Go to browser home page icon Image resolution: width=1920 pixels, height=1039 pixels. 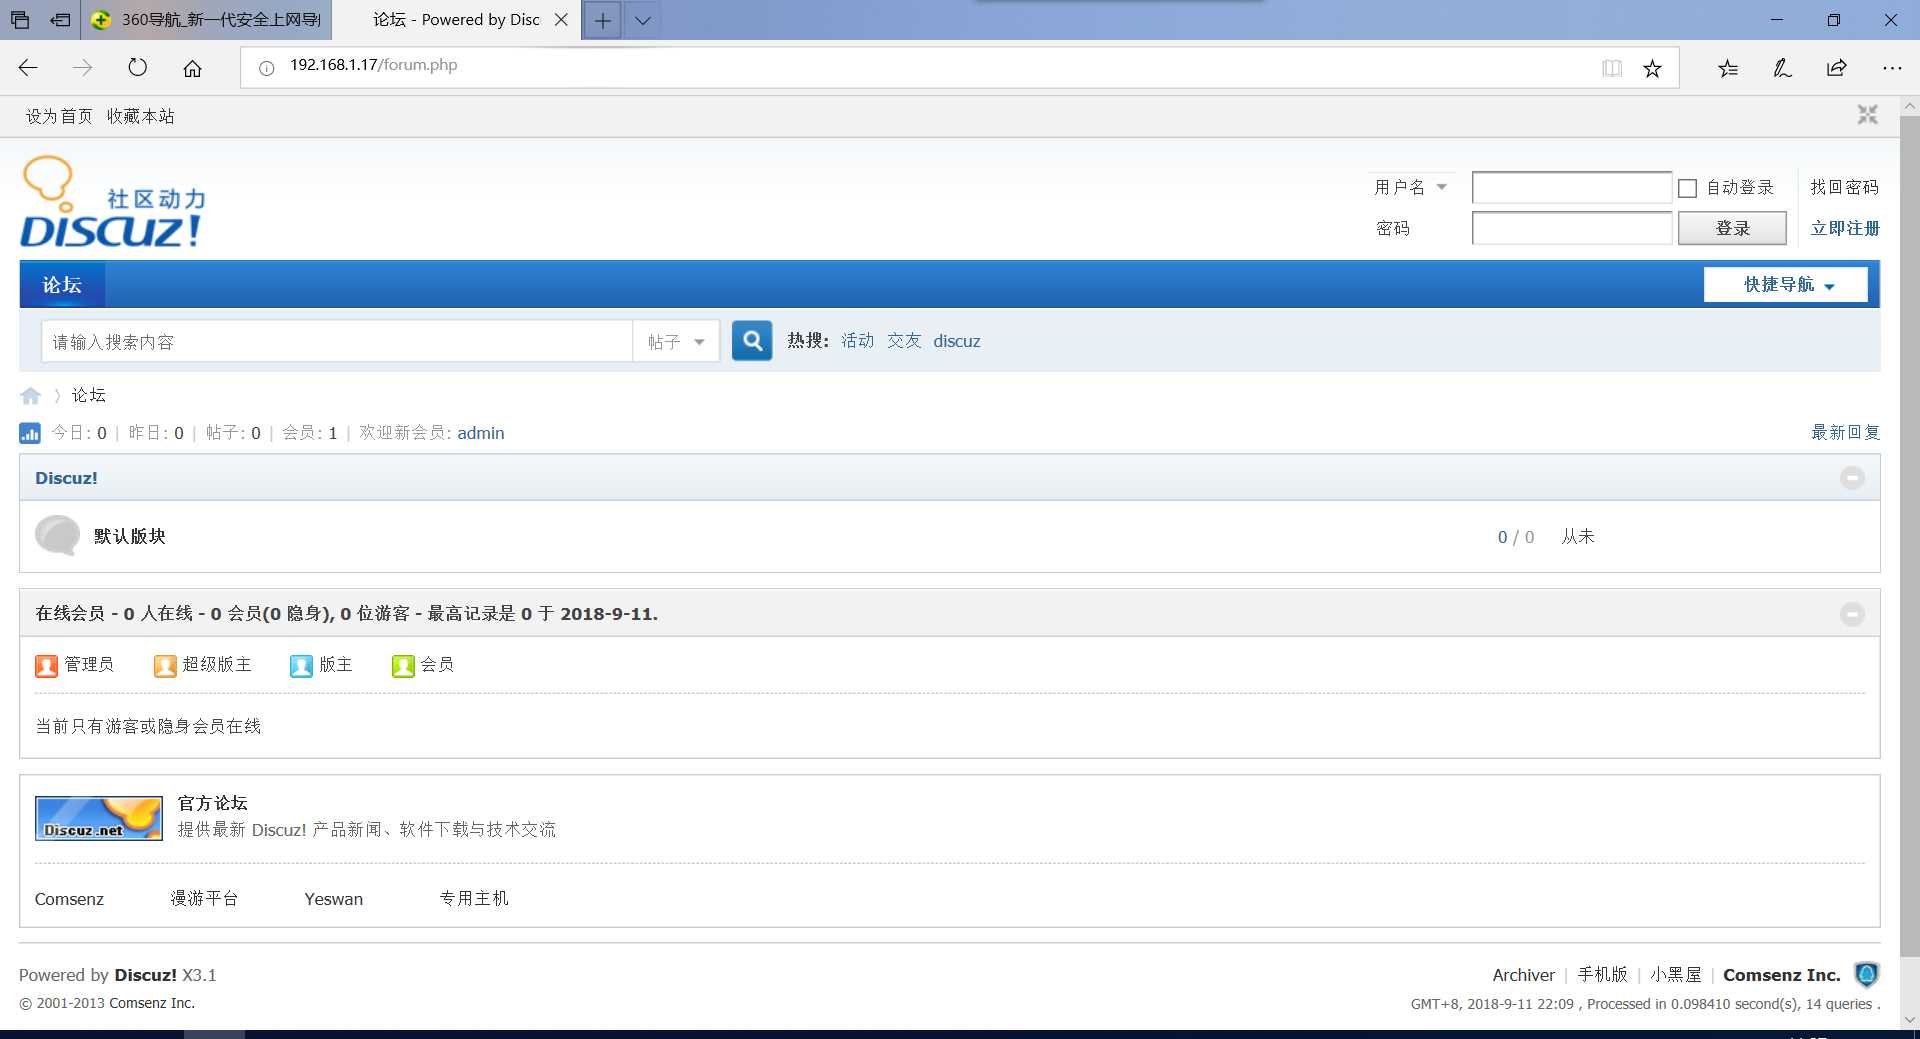pos(192,68)
